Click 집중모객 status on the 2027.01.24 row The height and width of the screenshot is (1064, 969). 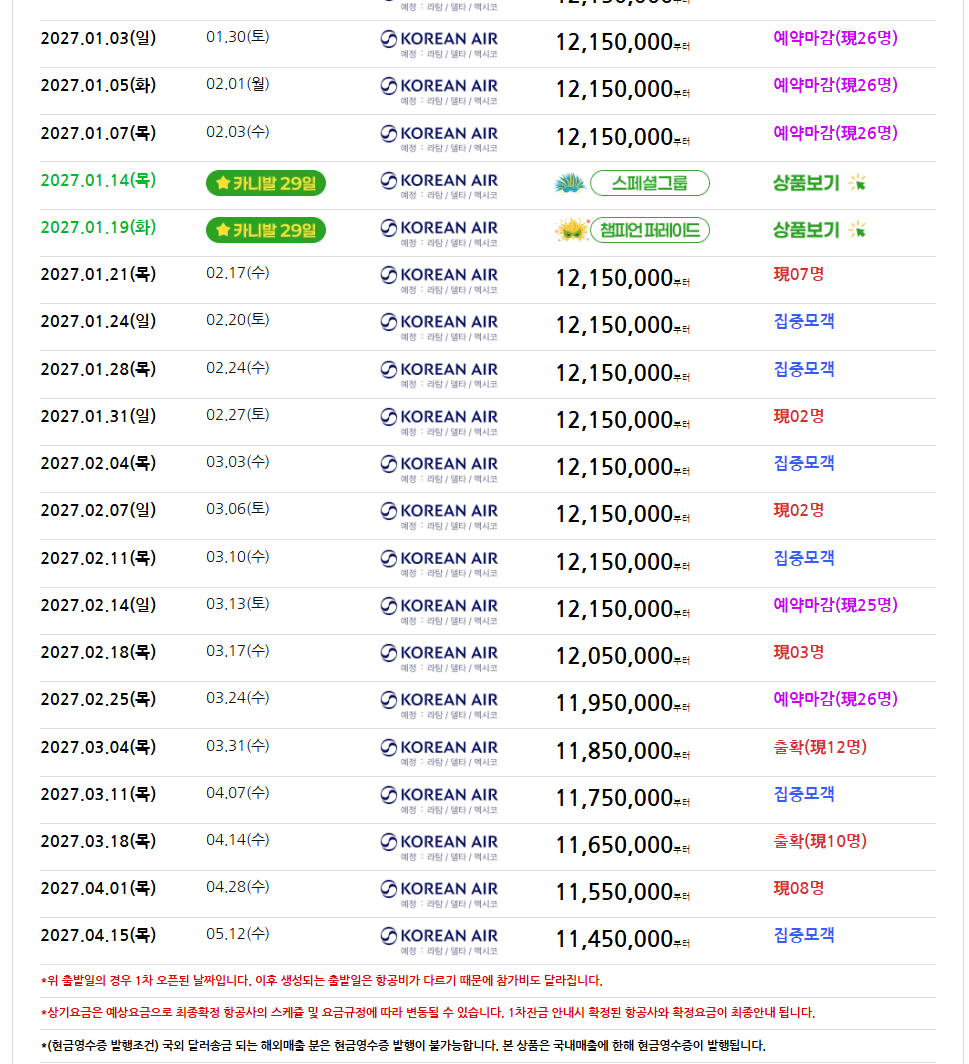coord(804,322)
